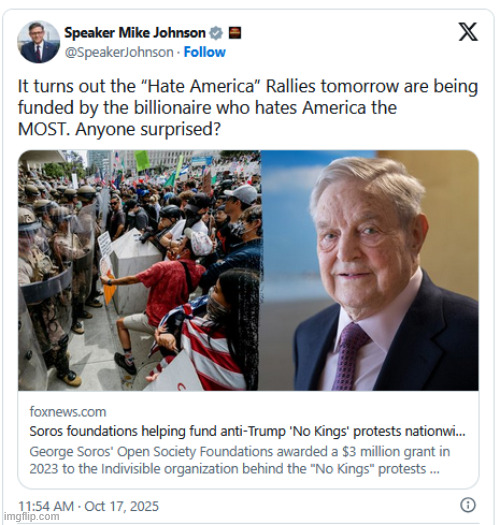This screenshot has height=525, width=500.
Task: Open the Speaker Mike Johnson display name
Action: point(135,33)
